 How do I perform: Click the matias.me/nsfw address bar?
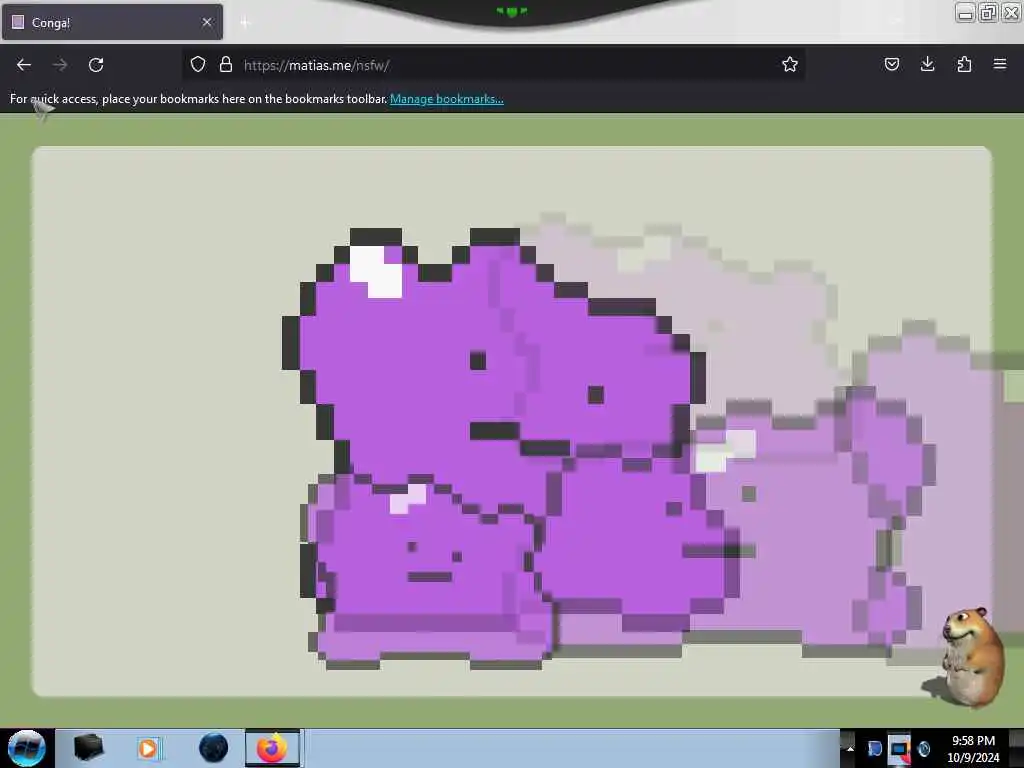click(x=492, y=65)
